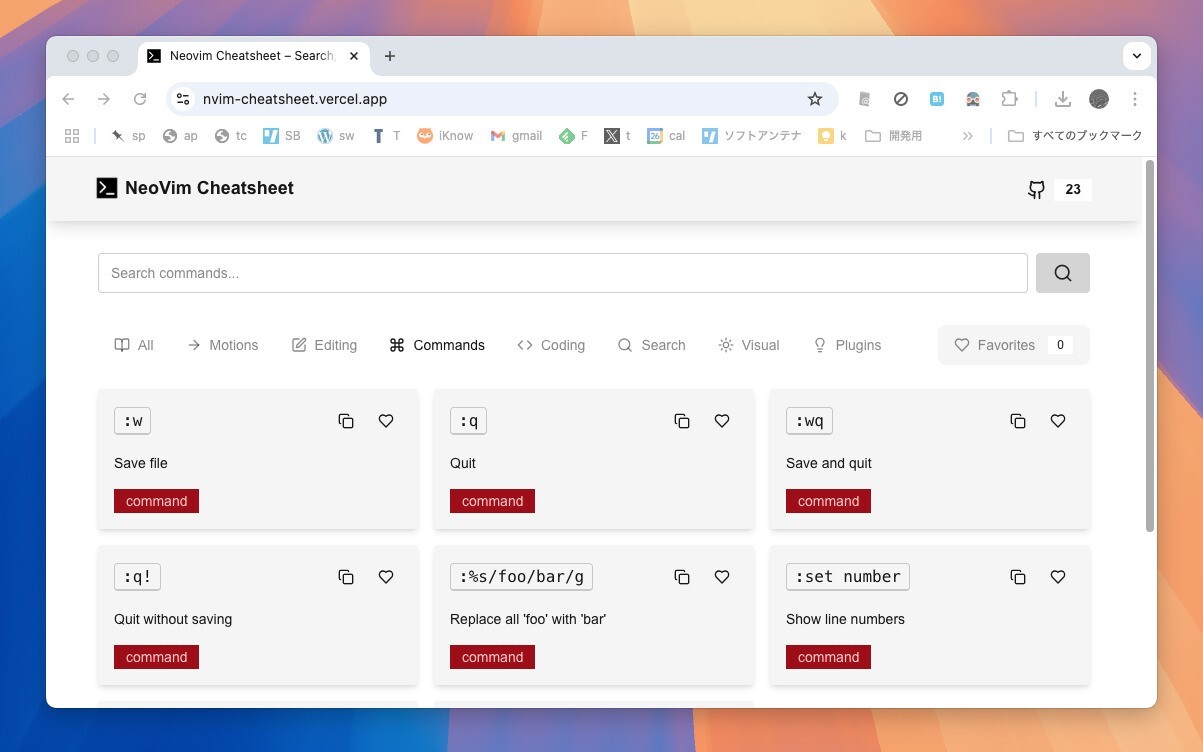This screenshot has height=752, width=1203.
Task: Copy the :q! command
Action: [x=346, y=577]
